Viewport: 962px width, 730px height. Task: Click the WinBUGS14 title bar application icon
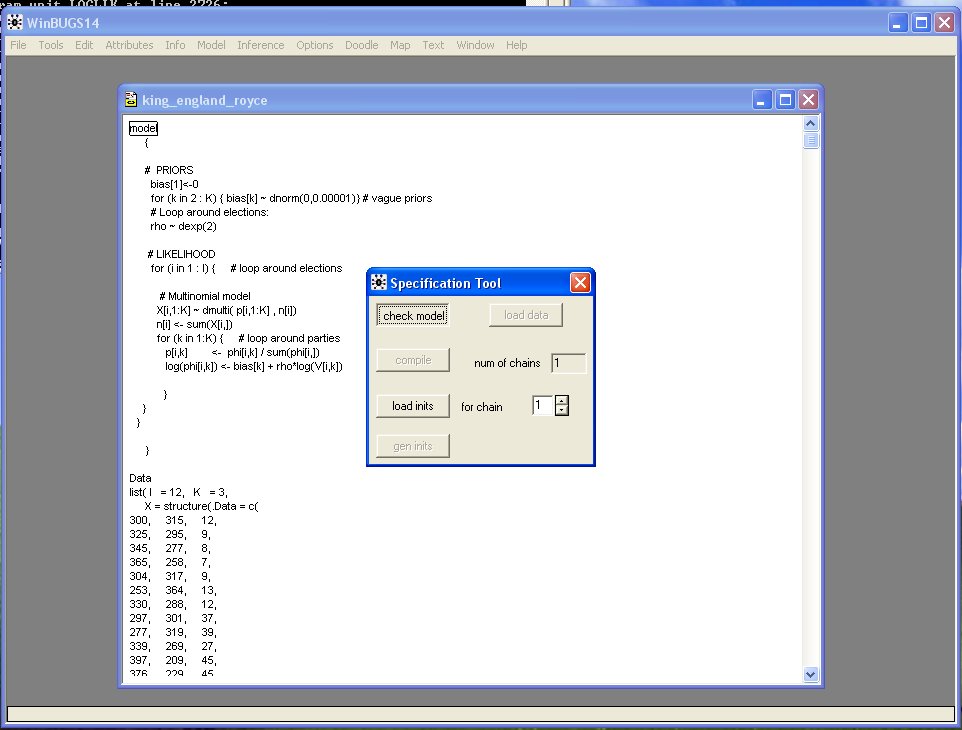coord(15,23)
